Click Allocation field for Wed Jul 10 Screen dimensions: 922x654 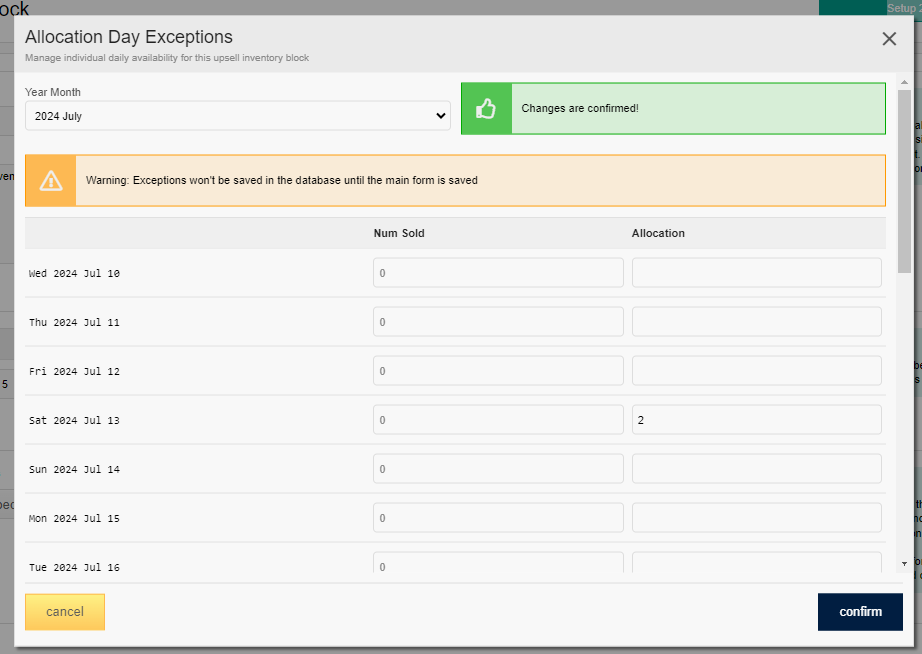point(757,273)
